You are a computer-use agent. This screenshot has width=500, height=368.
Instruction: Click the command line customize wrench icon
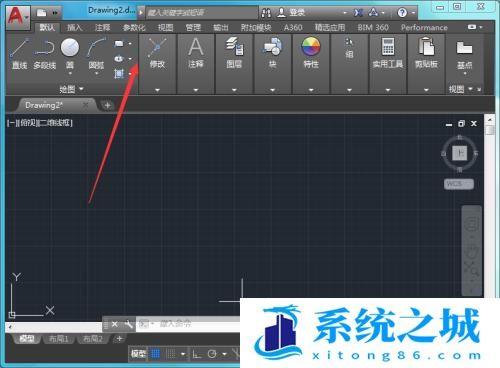point(128,324)
